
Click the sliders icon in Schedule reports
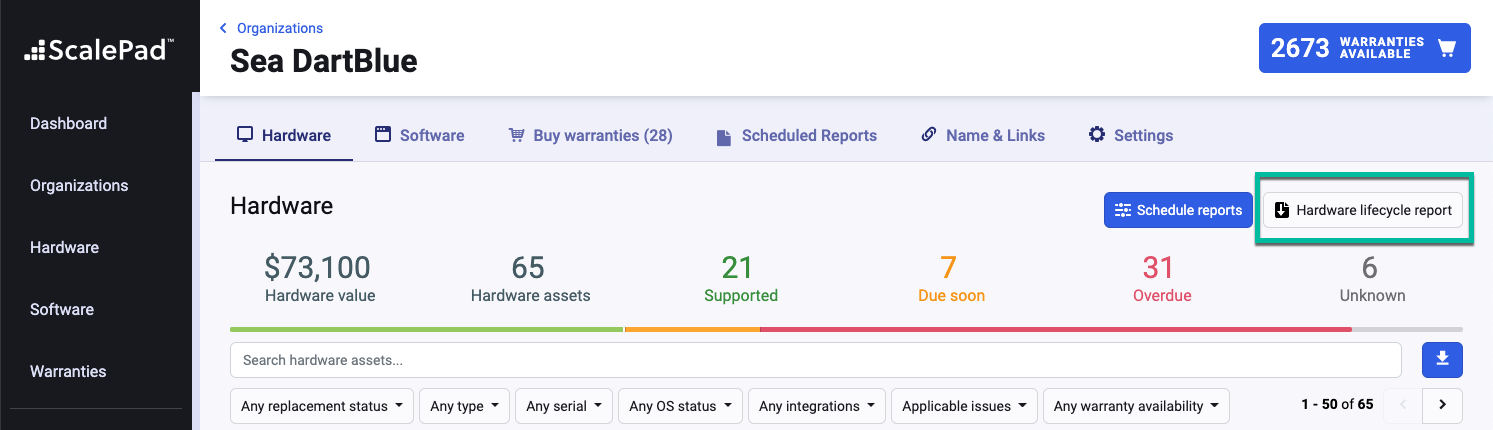[x=1122, y=210]
